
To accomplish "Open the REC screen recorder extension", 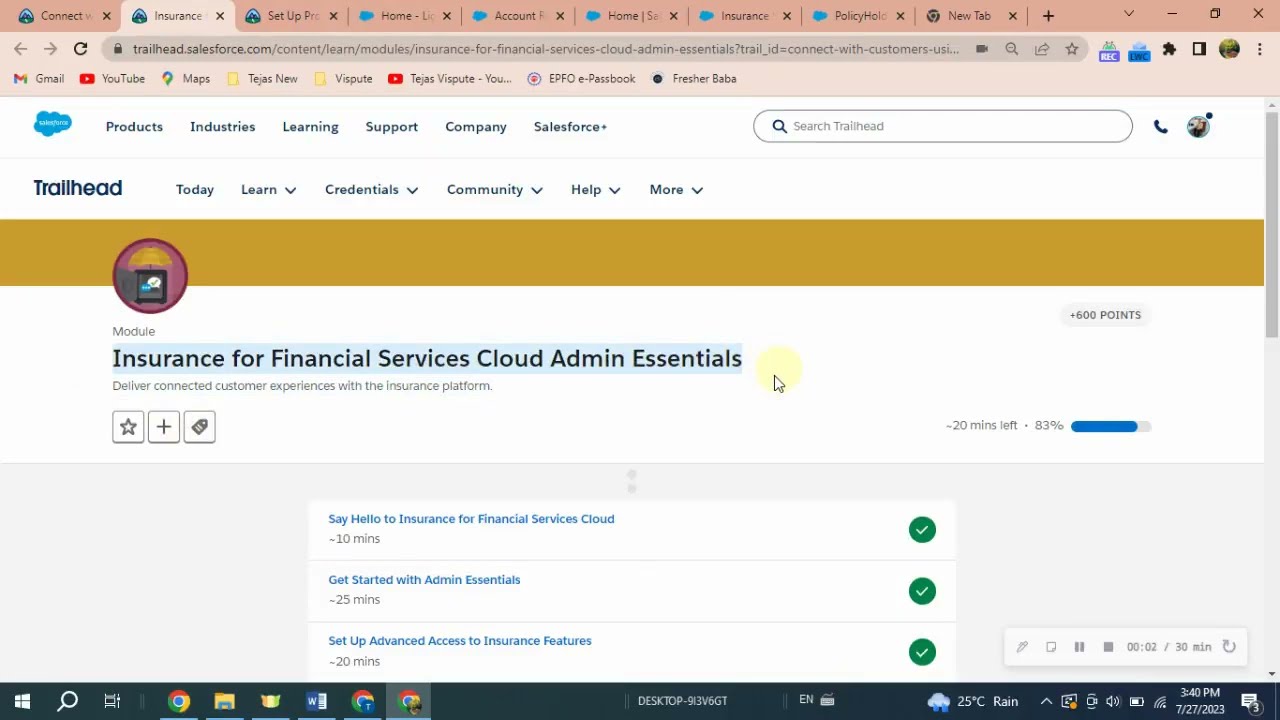I will [x=1109, y=50].
